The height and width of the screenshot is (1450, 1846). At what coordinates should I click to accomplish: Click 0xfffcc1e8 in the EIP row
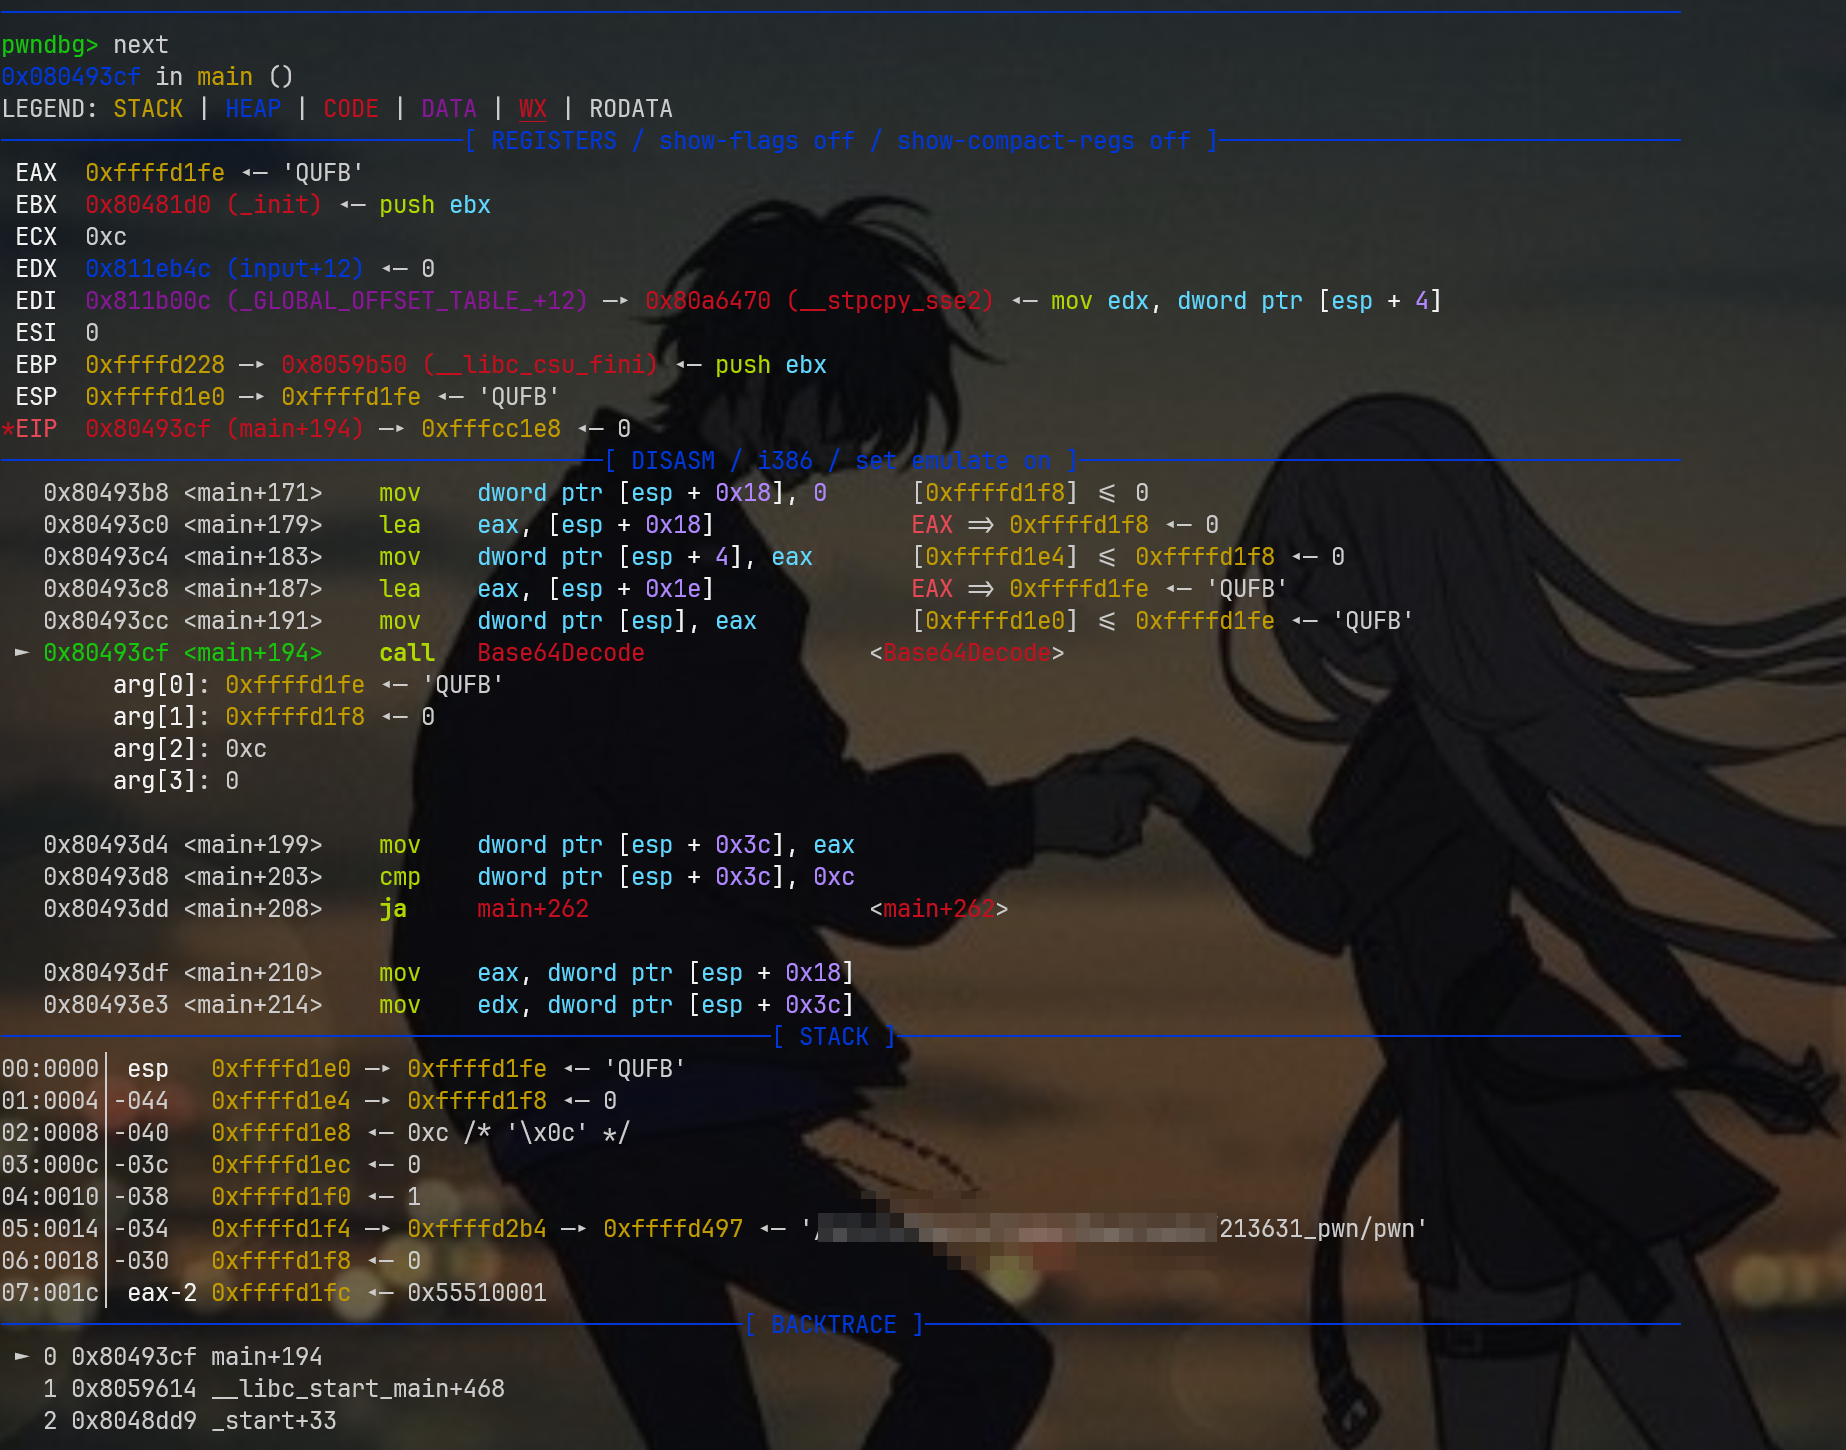coord(491,429)
